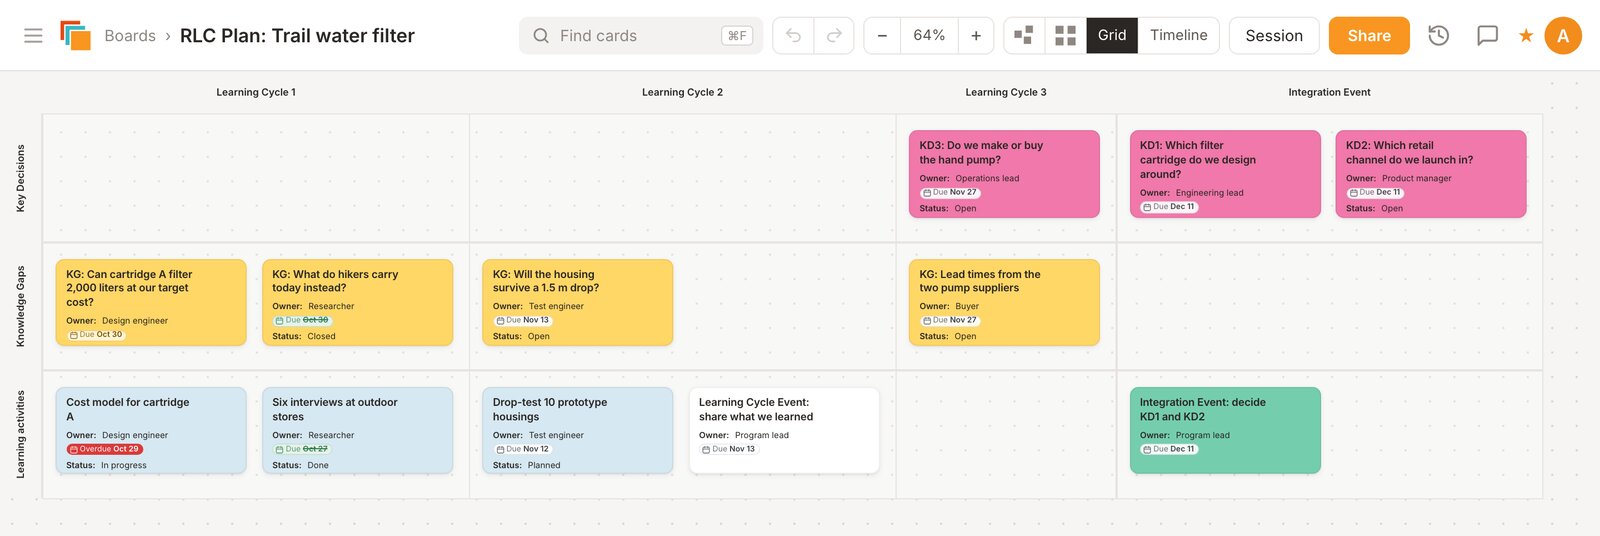Open card Drop-test 10 prototype housings

[578, 431]
